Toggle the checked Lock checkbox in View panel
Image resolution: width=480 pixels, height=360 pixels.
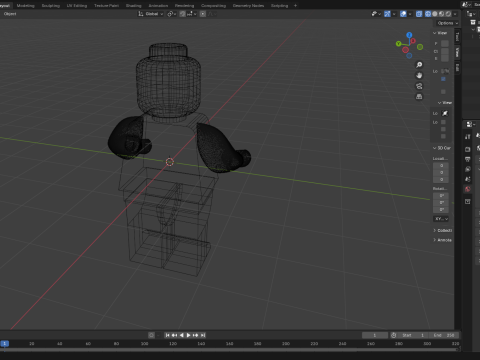pos(443,79)
